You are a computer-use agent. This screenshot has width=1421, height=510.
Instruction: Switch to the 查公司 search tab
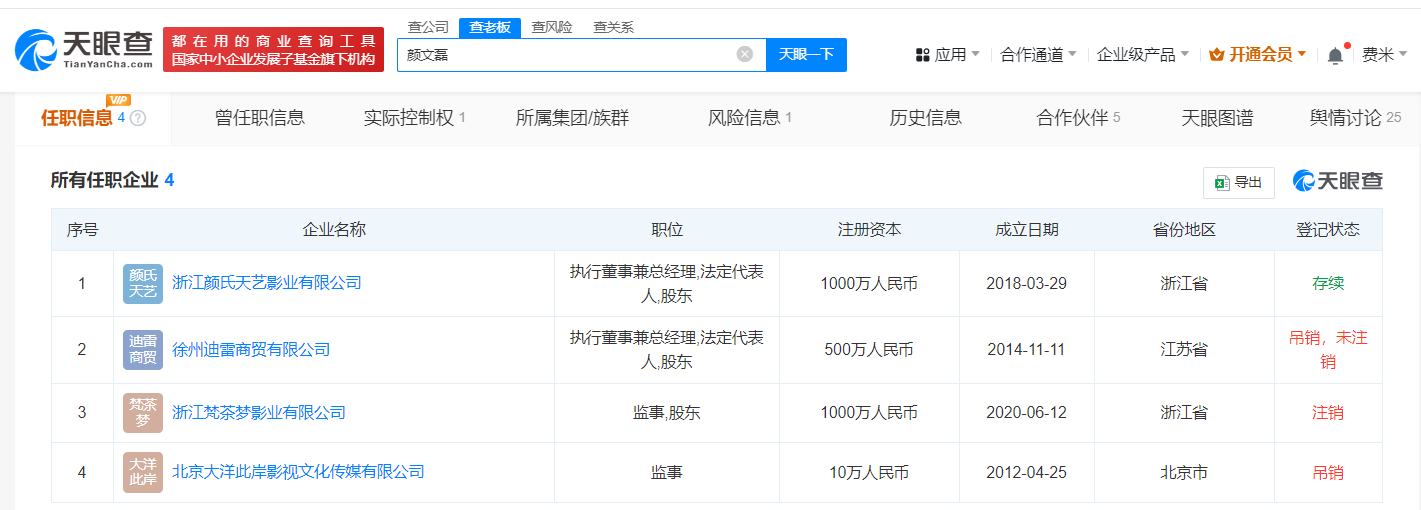428,27
